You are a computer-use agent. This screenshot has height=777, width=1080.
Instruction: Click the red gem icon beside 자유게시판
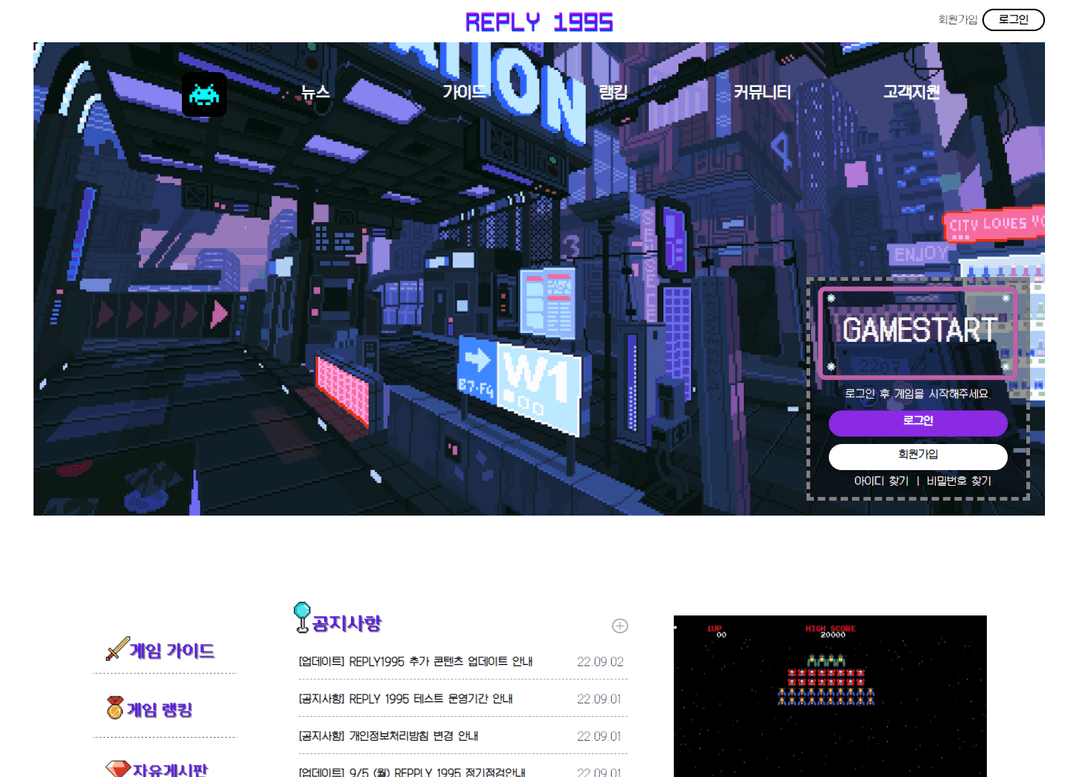[x=118, y=768]
